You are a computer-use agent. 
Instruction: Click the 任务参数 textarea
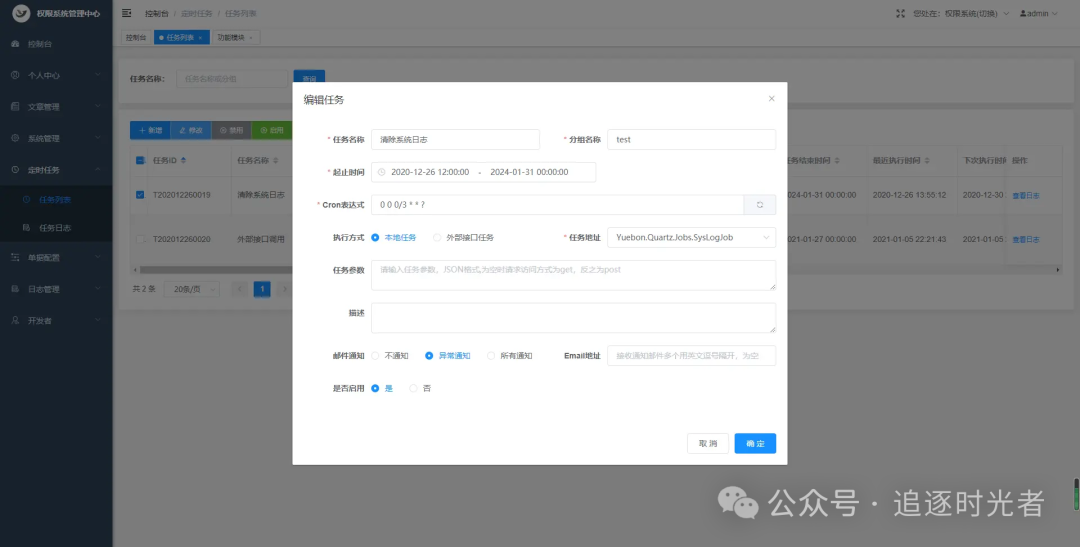point(574,275)
